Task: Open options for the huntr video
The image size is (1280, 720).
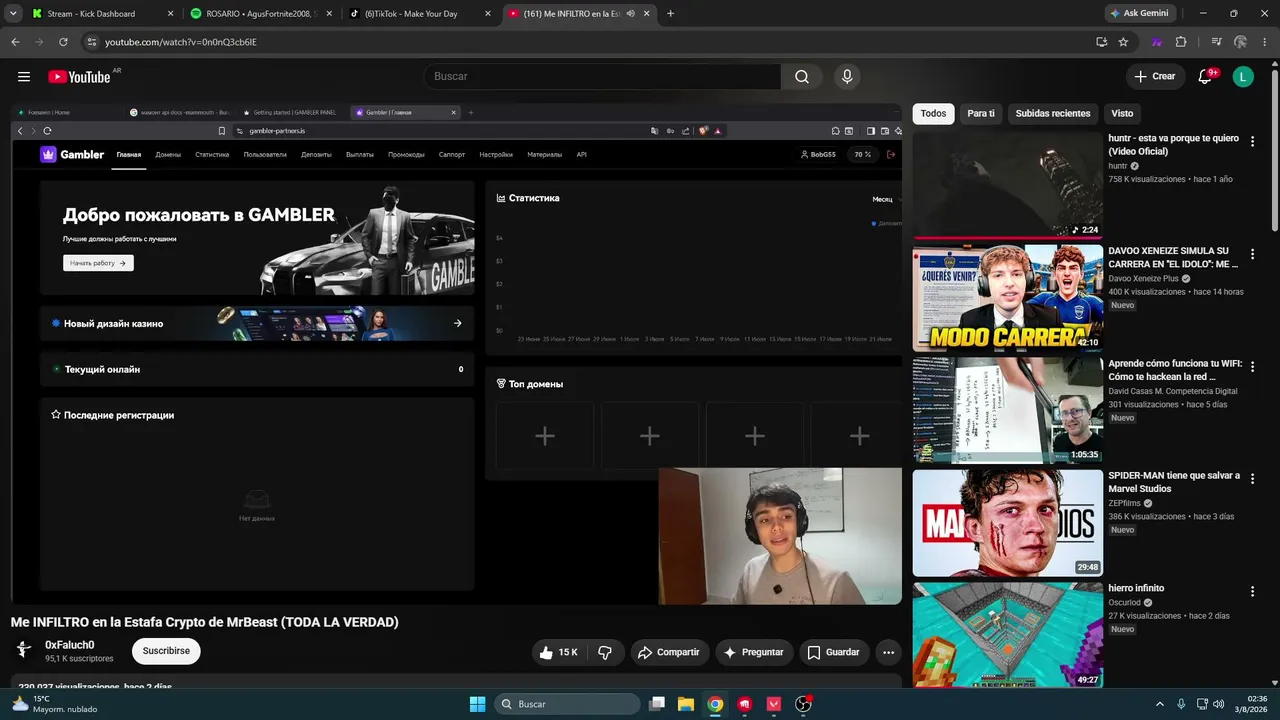Action: [1252, 142]
